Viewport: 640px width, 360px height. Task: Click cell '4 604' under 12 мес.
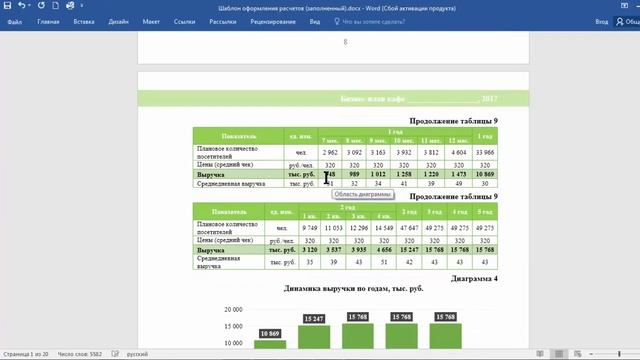click(x=459, y=153)
